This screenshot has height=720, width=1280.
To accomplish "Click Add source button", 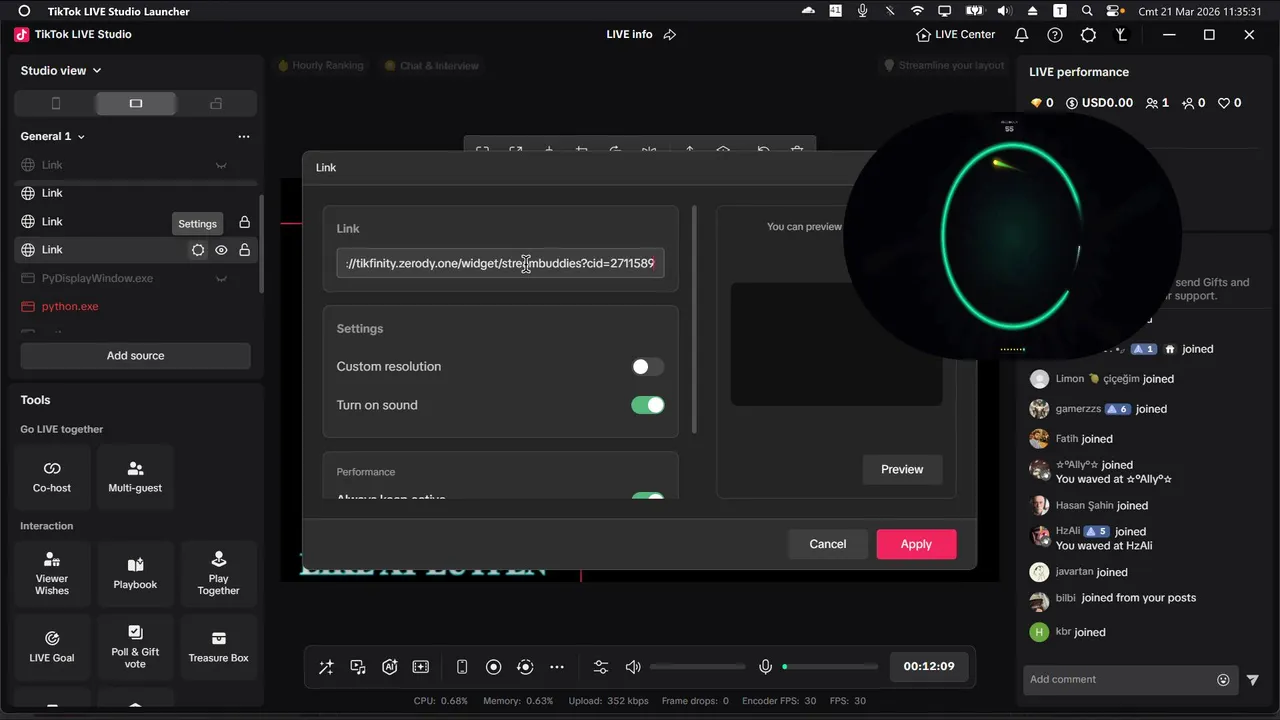I will 135,356.
